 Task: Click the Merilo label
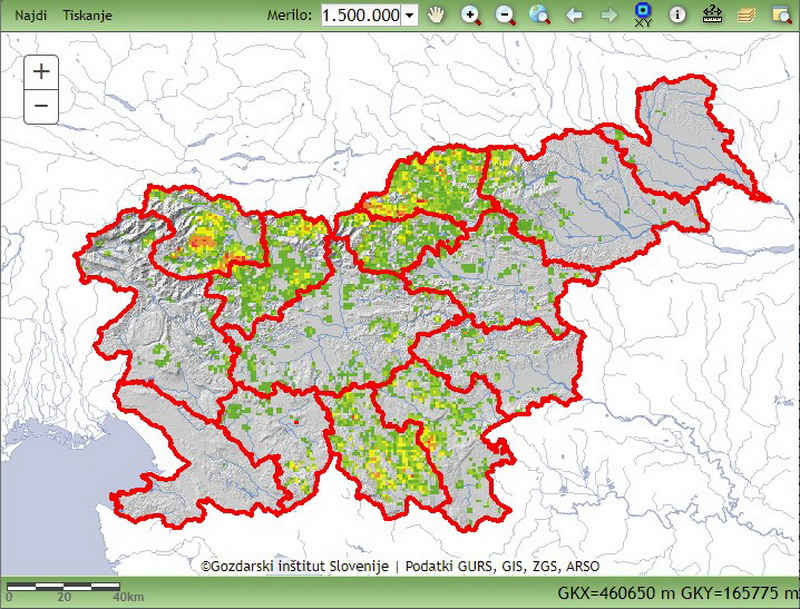(289, 15)
